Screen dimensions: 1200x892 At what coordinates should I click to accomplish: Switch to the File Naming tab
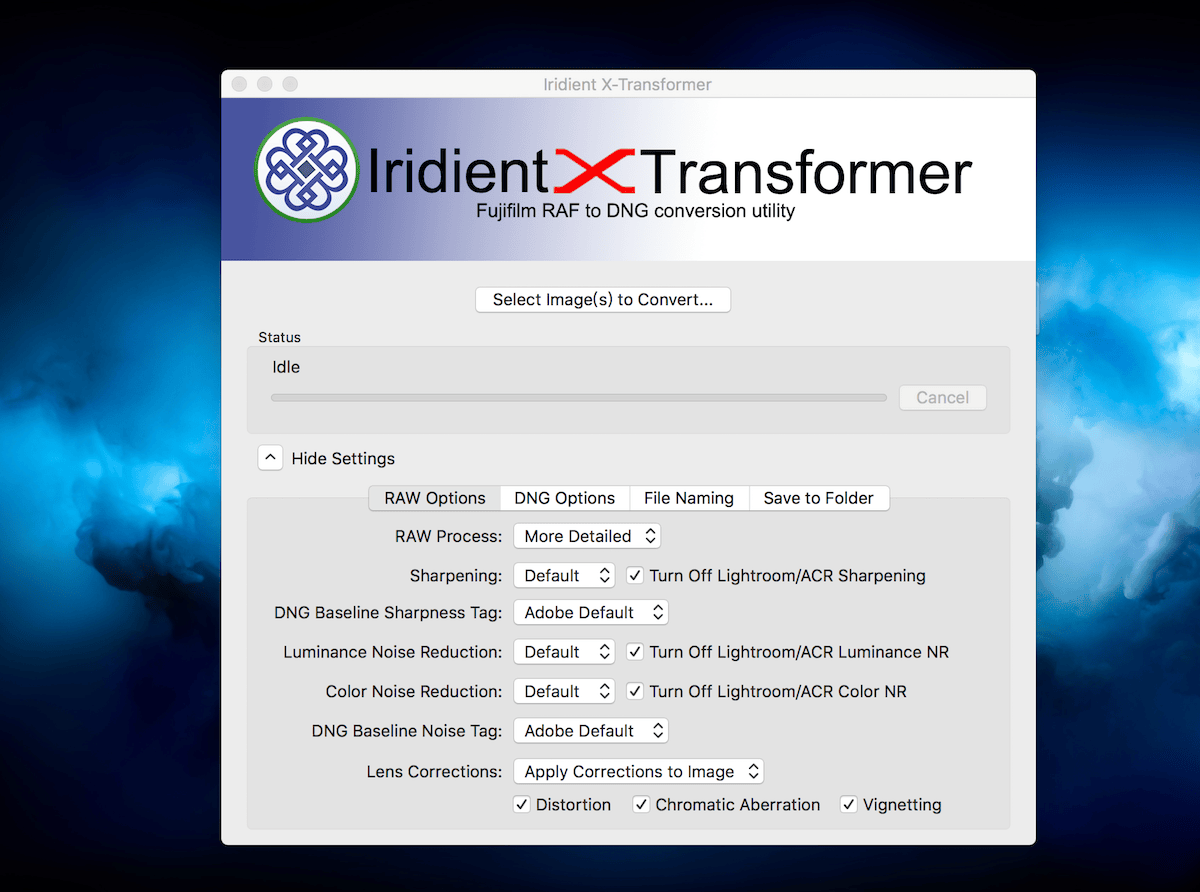tap(689, 498)
